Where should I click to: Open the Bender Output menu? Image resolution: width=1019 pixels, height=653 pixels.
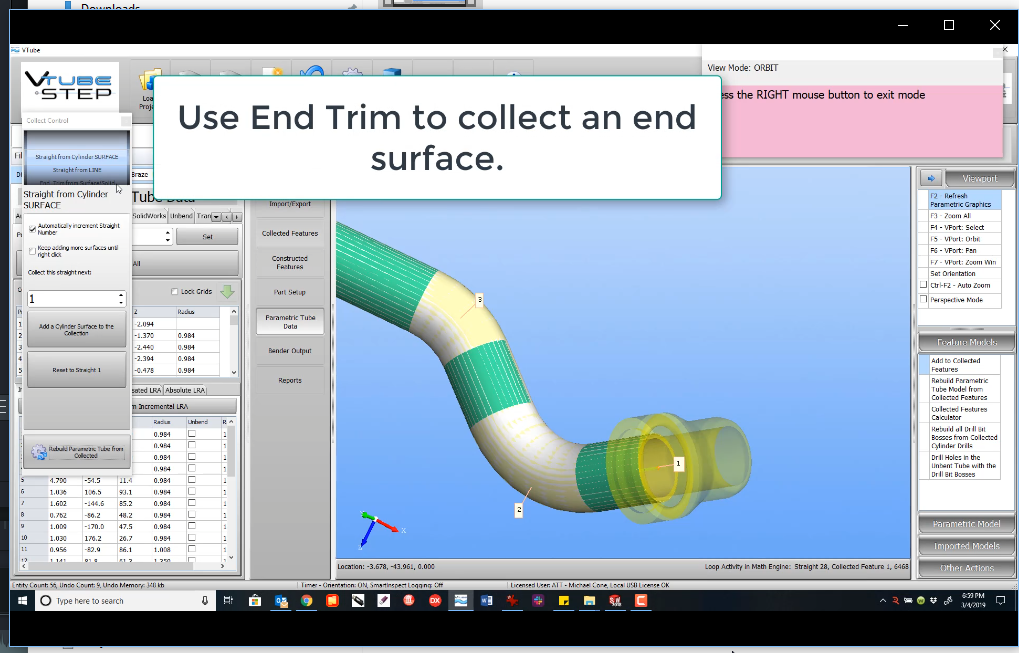coord(290,351)
